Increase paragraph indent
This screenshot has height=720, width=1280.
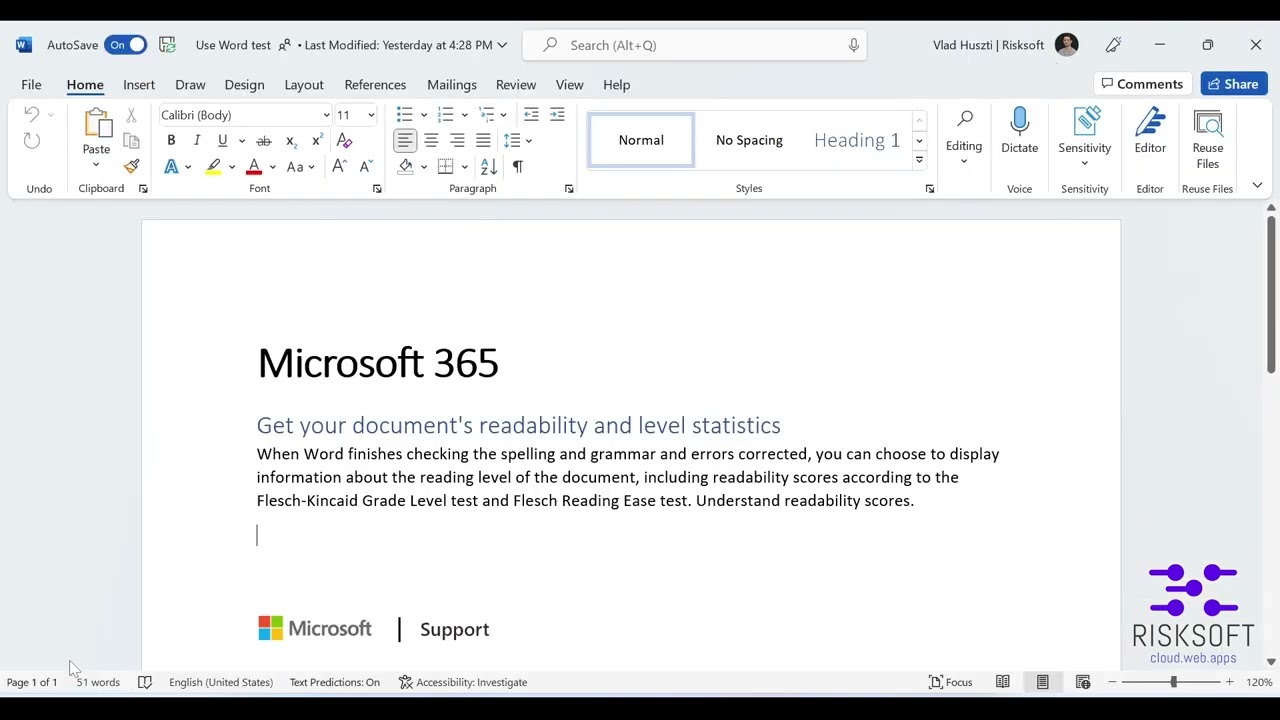coord(557,115)
